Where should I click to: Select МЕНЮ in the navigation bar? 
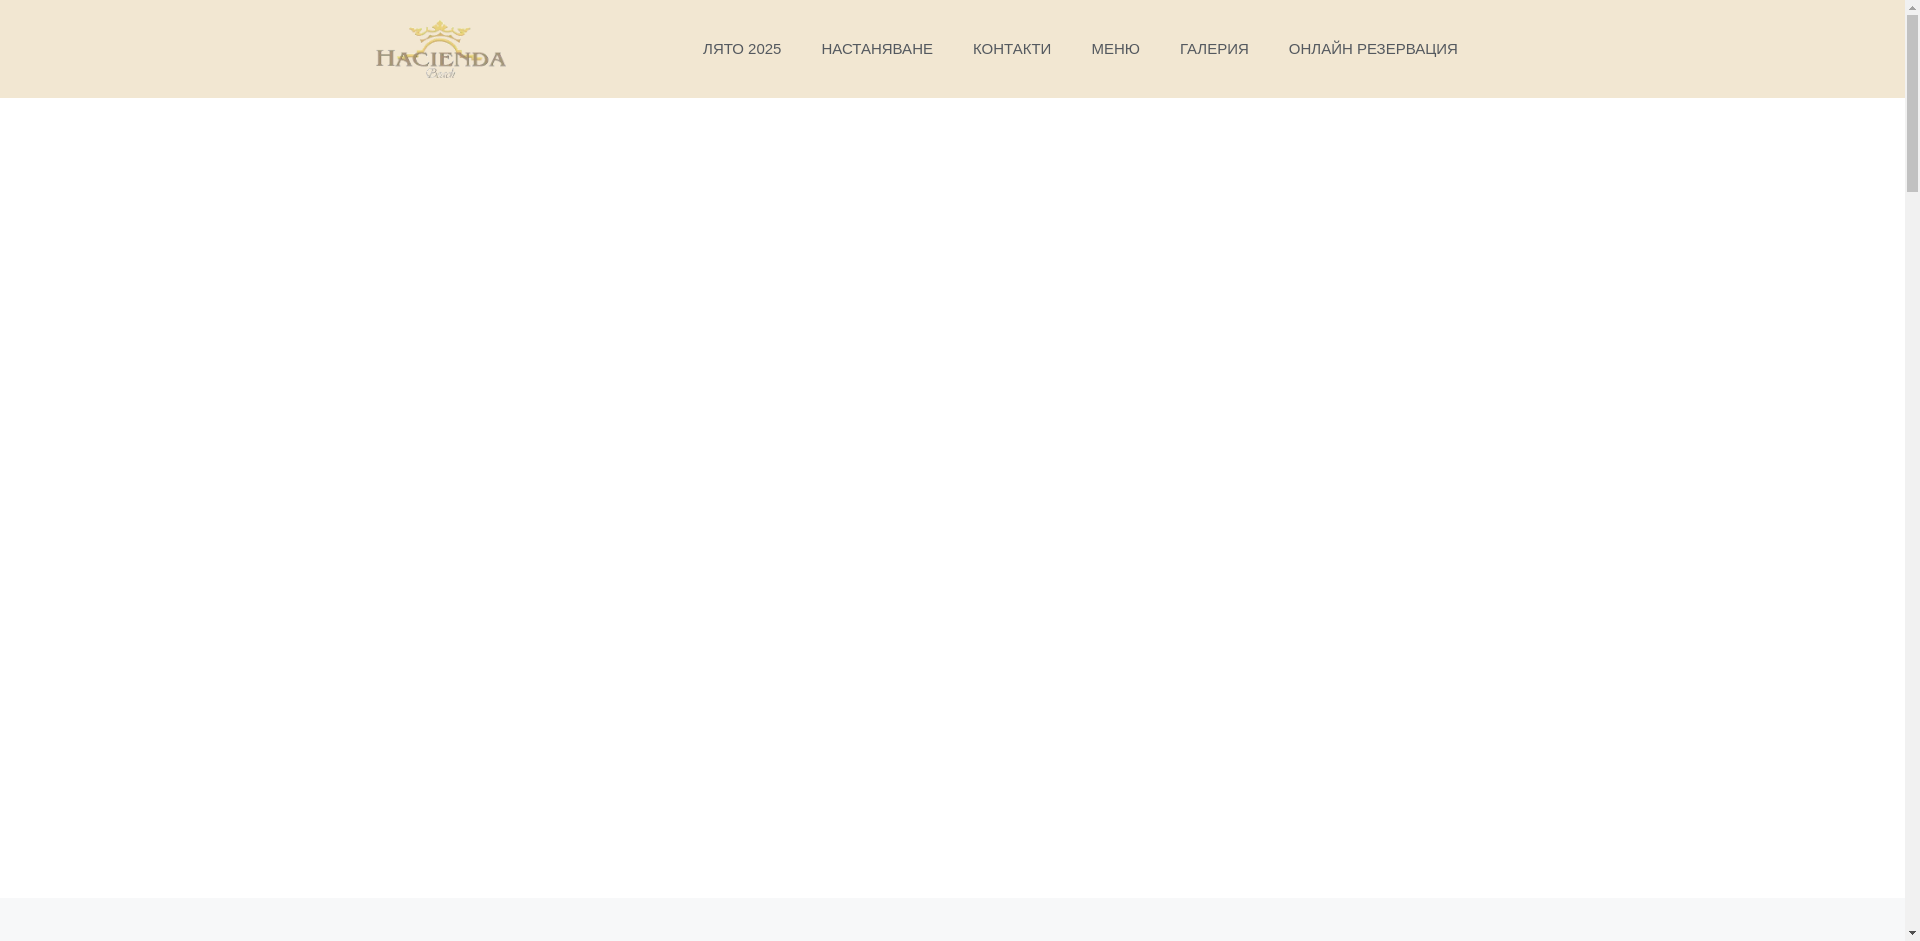tap(1115, 49)
